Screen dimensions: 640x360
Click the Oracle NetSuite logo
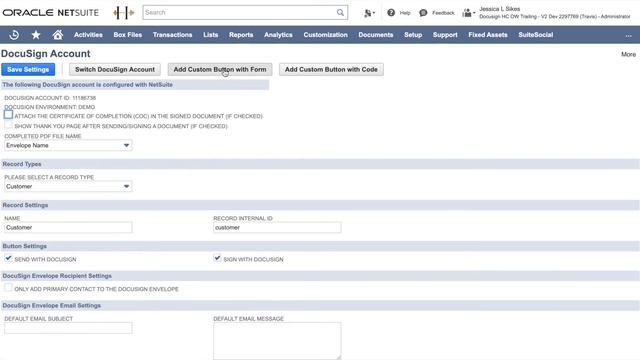(51, 13)
